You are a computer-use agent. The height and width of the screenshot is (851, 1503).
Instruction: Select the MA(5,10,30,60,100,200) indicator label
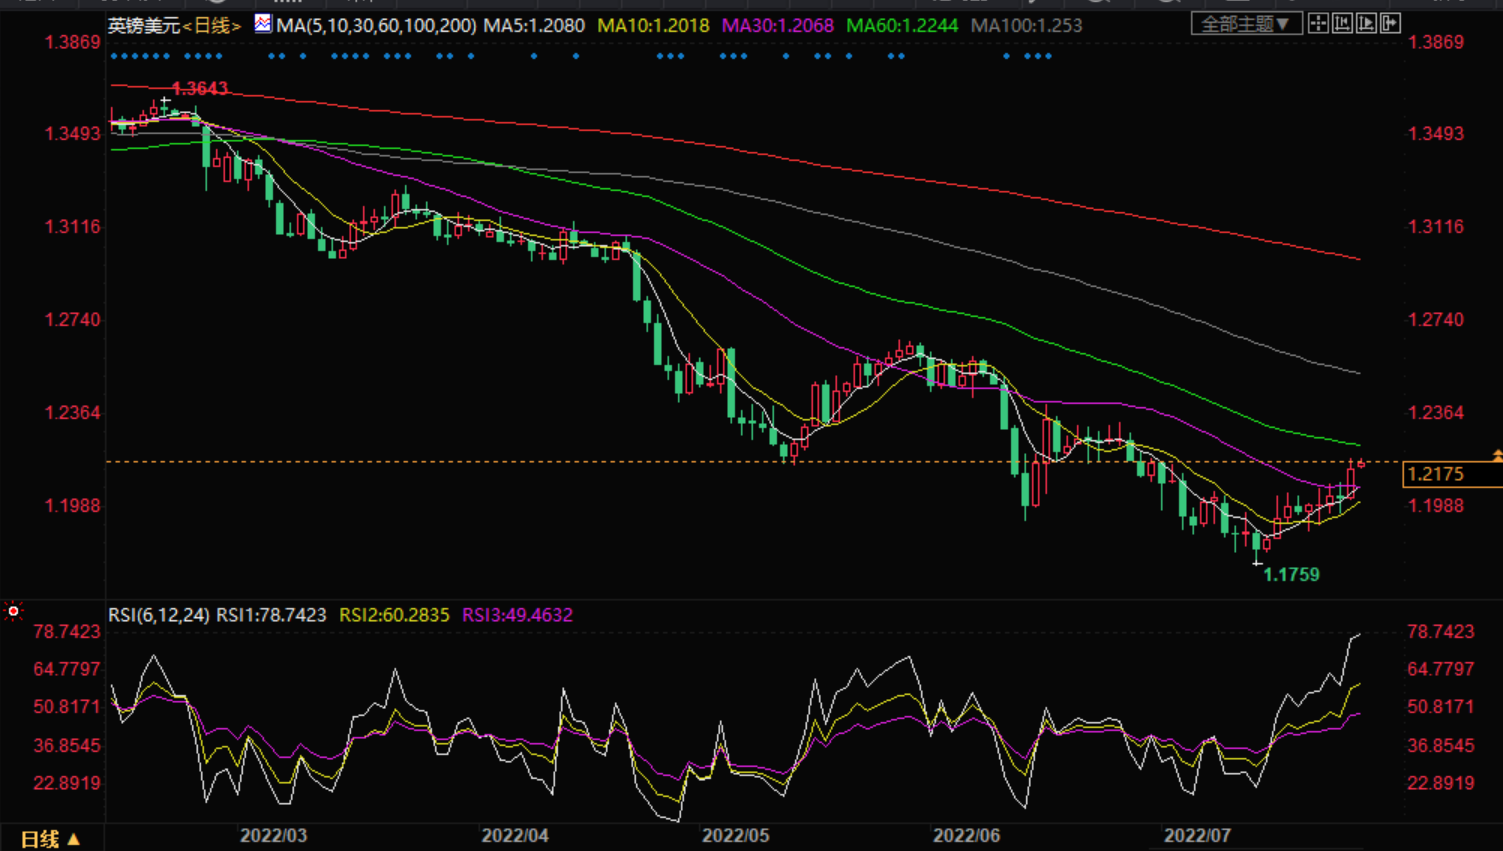tap(376, 26)
